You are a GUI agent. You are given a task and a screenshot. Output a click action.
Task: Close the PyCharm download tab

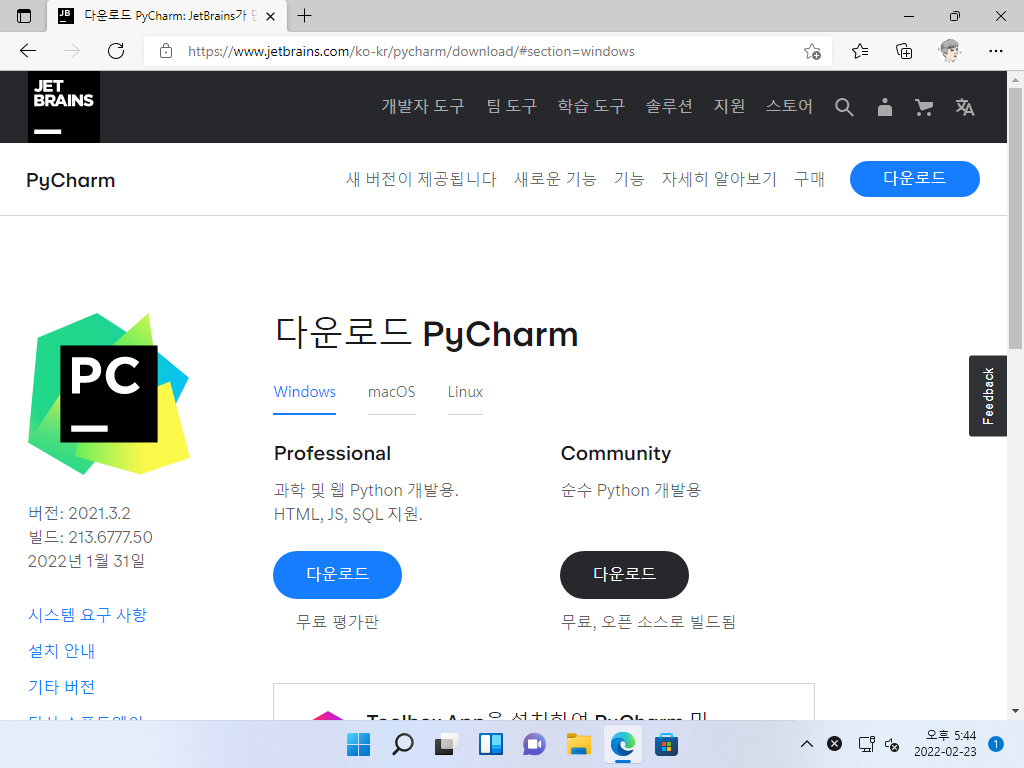point(270,16)
